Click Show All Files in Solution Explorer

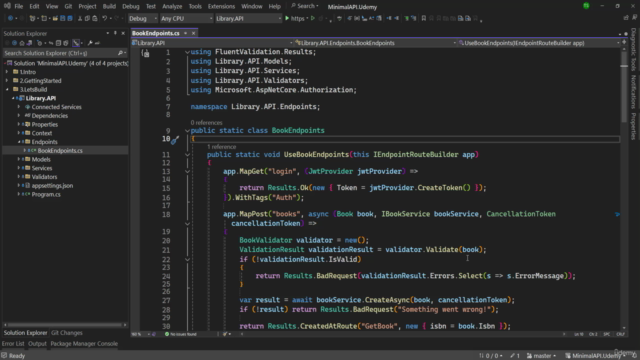click(65, 43)
